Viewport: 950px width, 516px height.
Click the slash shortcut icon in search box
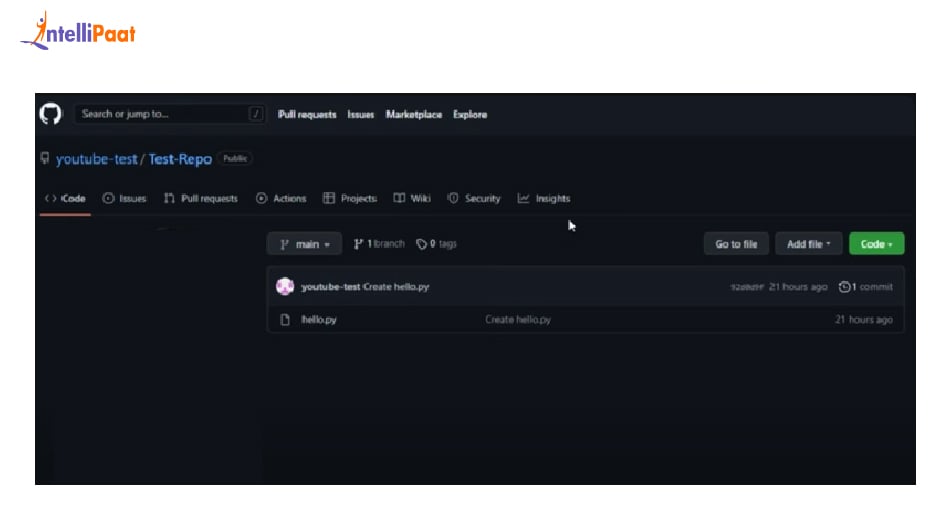256,114
